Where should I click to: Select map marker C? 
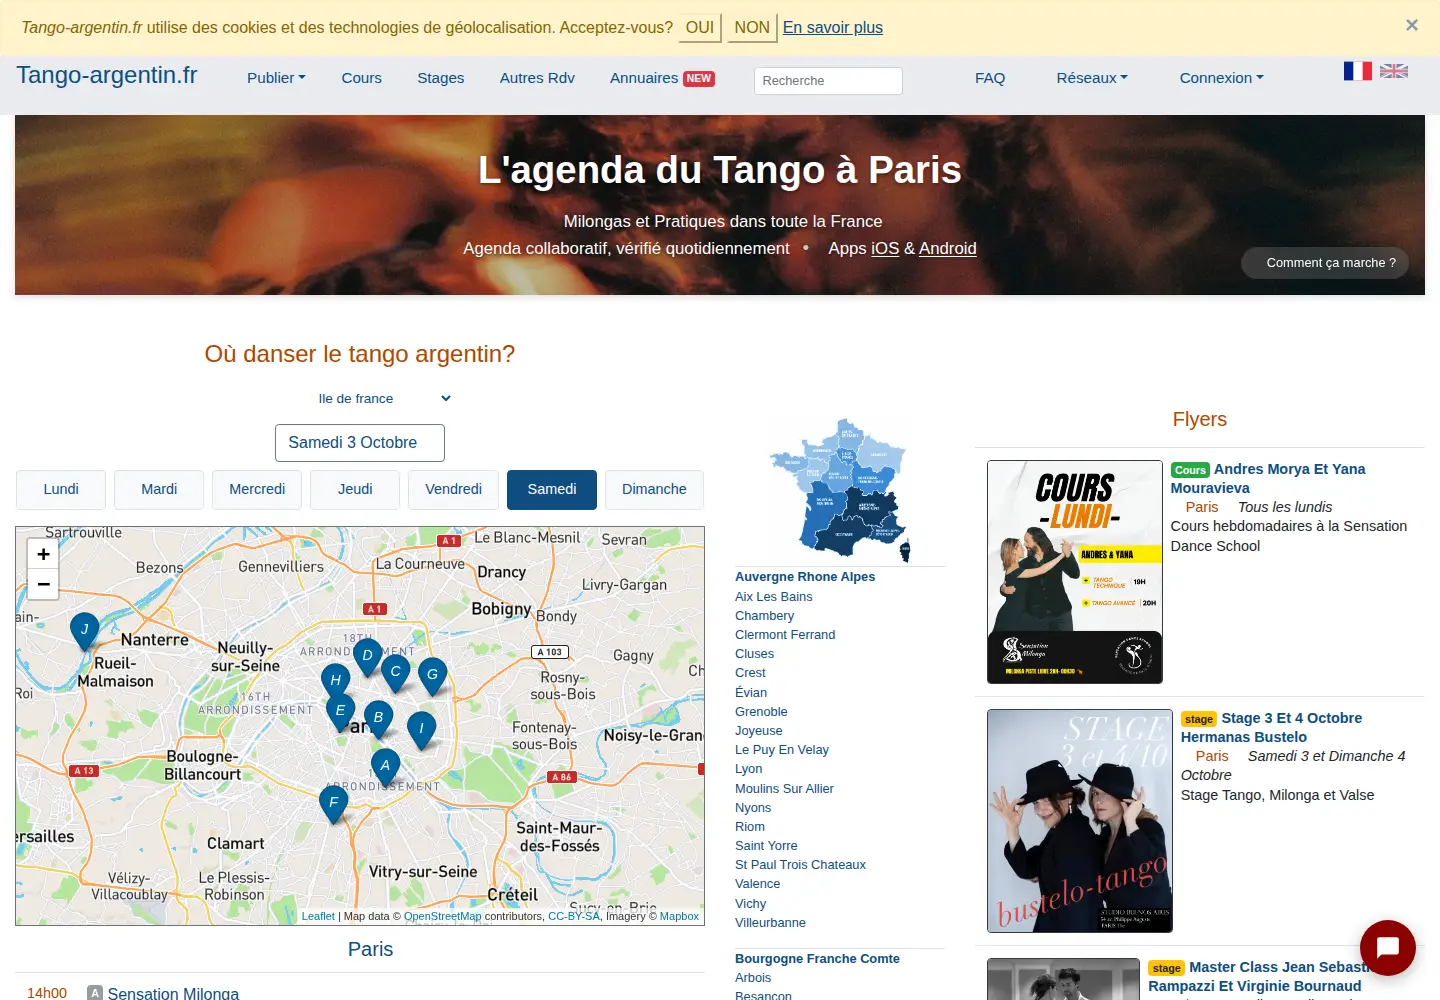point(395,673)
